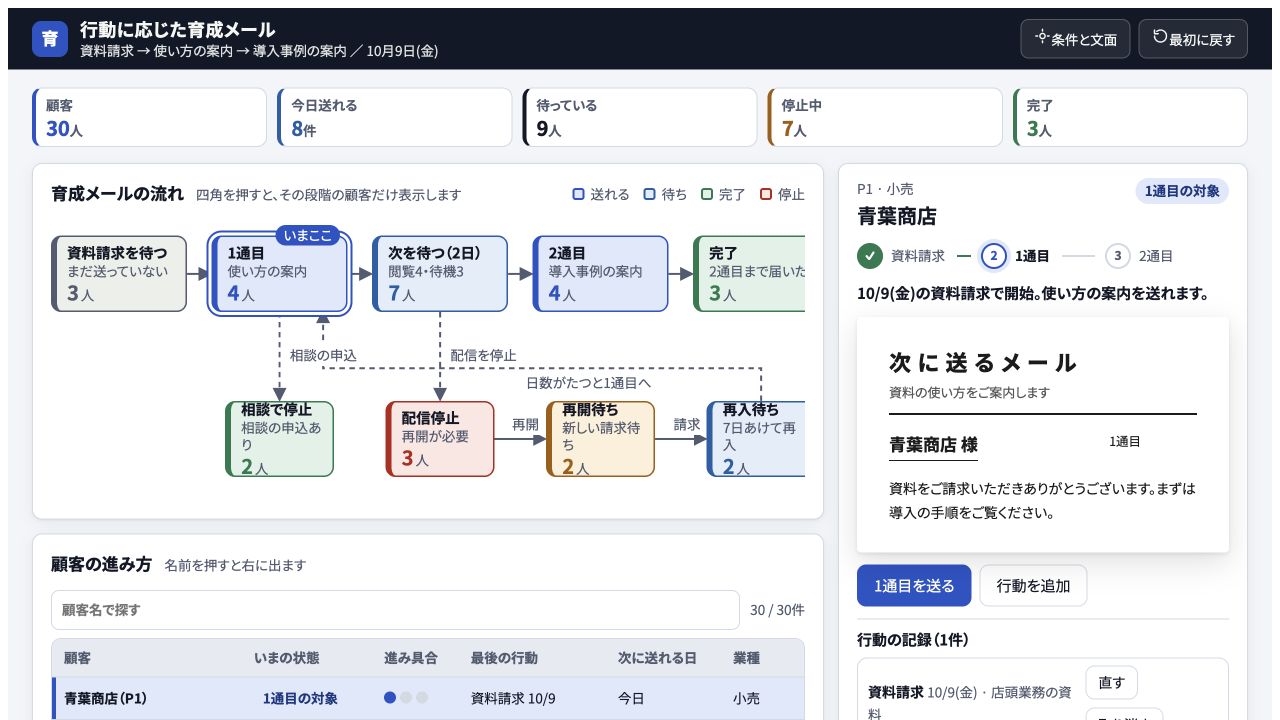
Task: Click the 完了 3人 summary card
Action: (1130, 117)
